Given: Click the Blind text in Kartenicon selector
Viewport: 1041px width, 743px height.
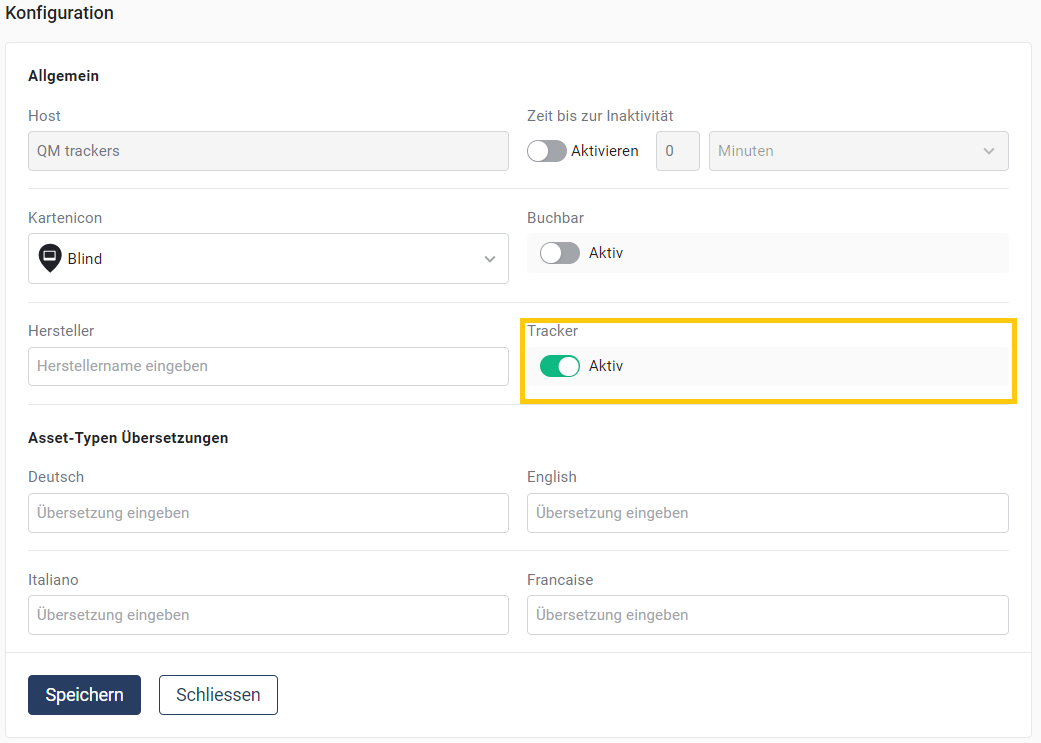Looking at the screenshot, I should 85,259.
